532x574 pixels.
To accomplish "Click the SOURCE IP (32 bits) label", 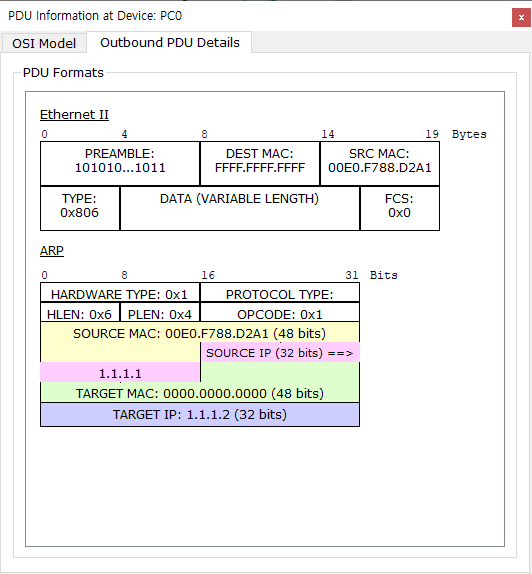I will pyautogui.click(x=280, y=353).
